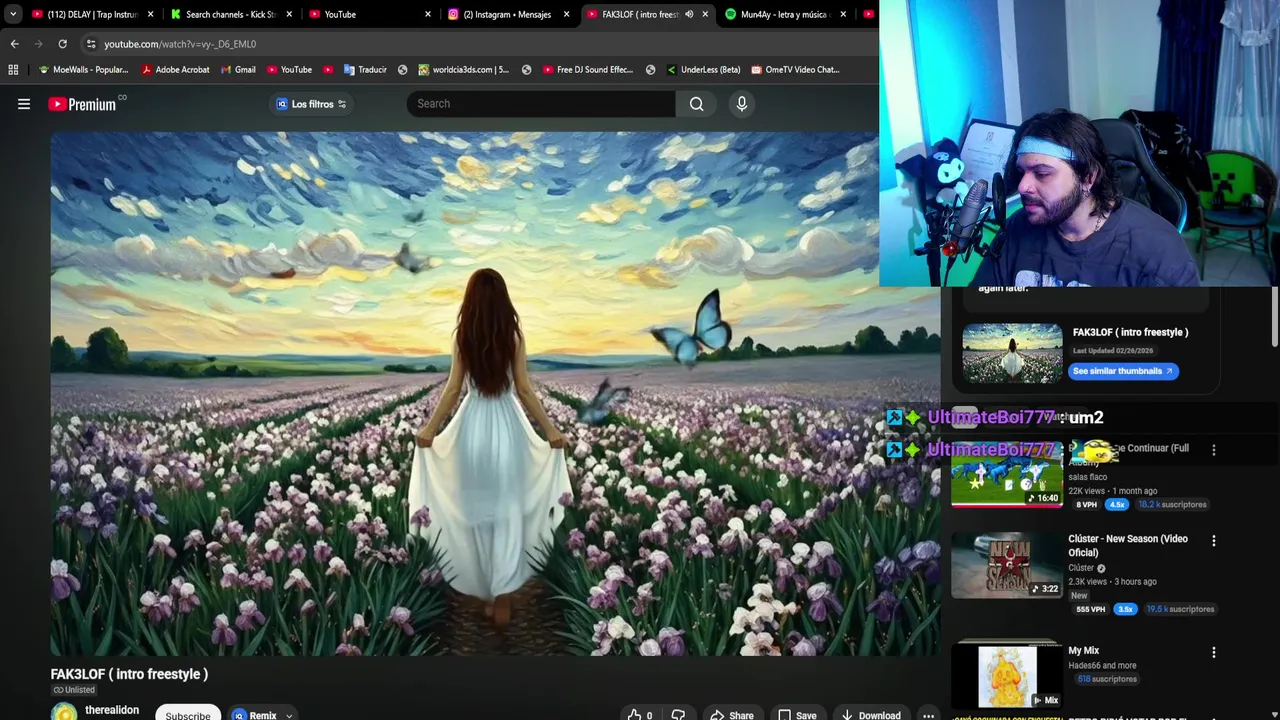The width and height of the screenshot is (1280, 720).
Task: Open the Clúster New Season thumbnail
Action: [x=1007, y=565]
